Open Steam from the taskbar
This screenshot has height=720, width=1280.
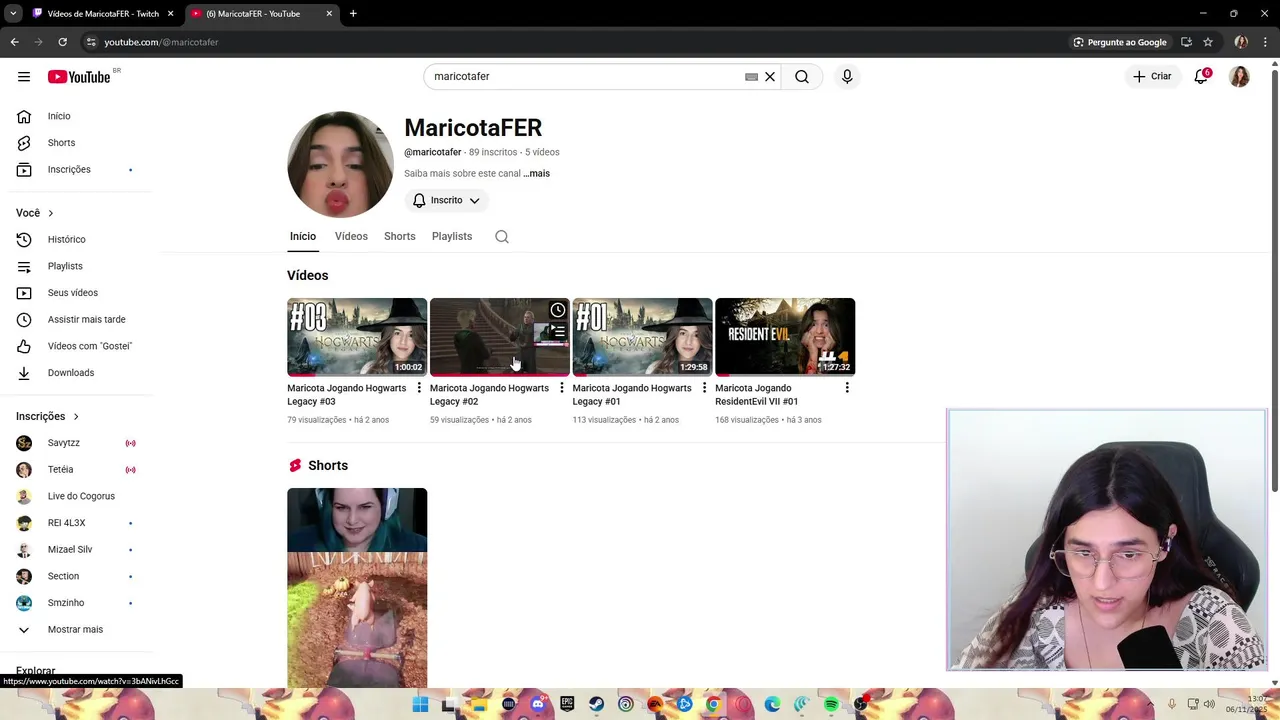click(596, 705)
